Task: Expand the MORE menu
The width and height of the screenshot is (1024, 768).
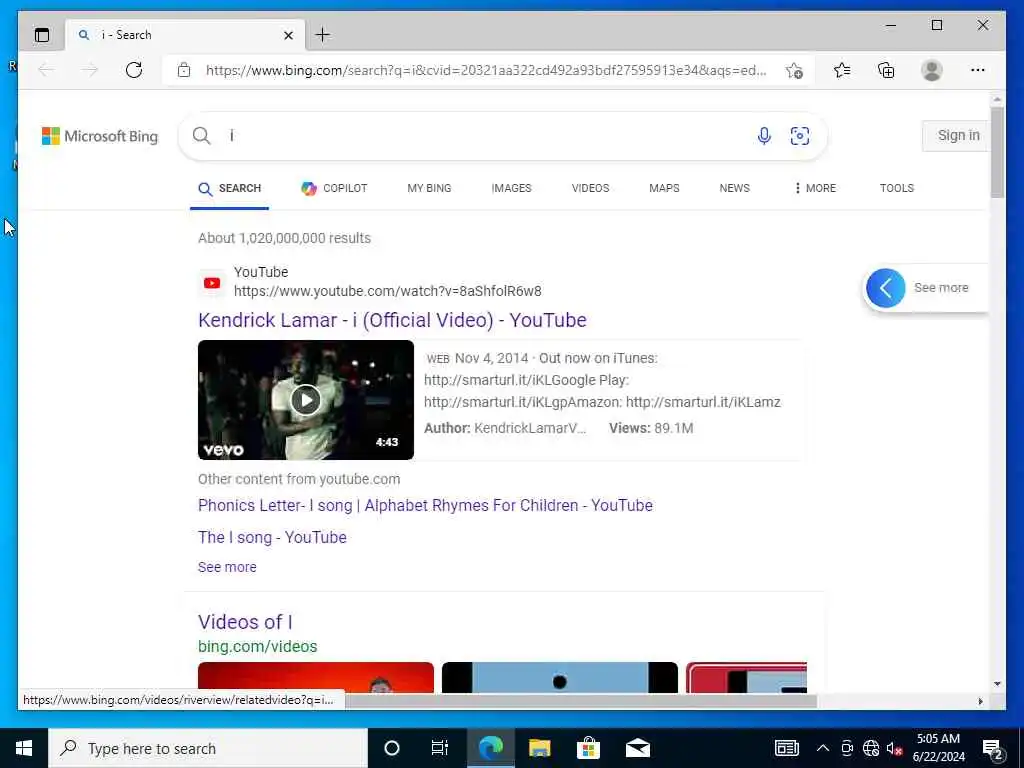Action: 815,188
